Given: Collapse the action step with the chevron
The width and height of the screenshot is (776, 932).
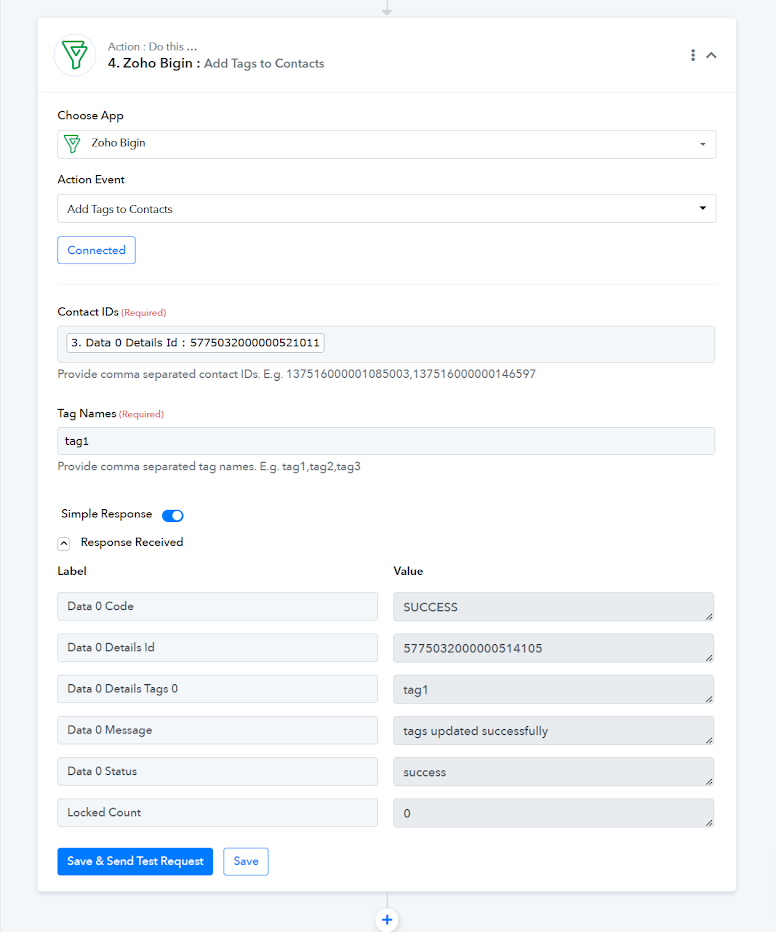Looking at the screenshot, I should [x=711, y=55].
